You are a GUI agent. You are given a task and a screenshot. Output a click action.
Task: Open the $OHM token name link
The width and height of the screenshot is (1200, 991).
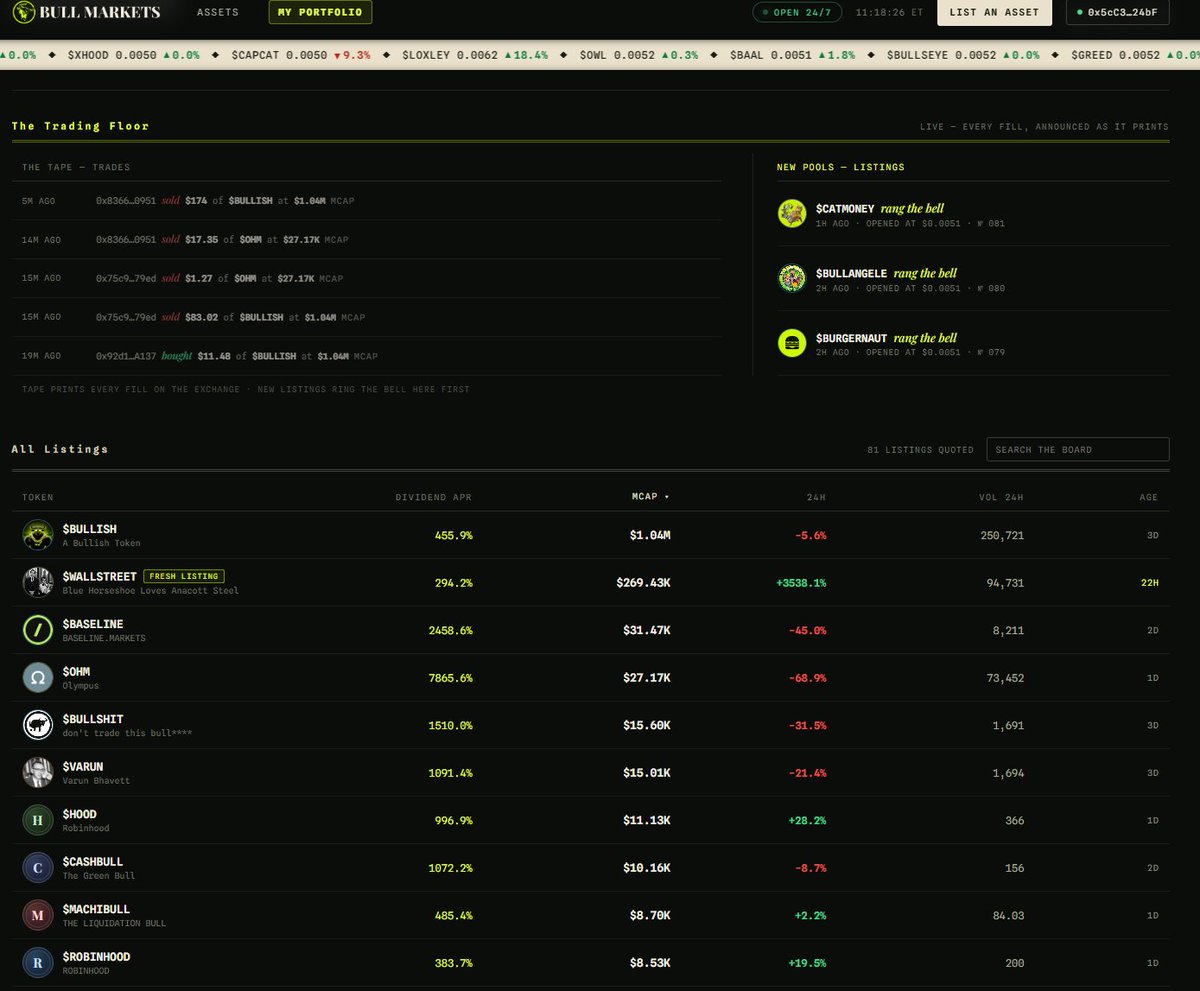point(78,671)
